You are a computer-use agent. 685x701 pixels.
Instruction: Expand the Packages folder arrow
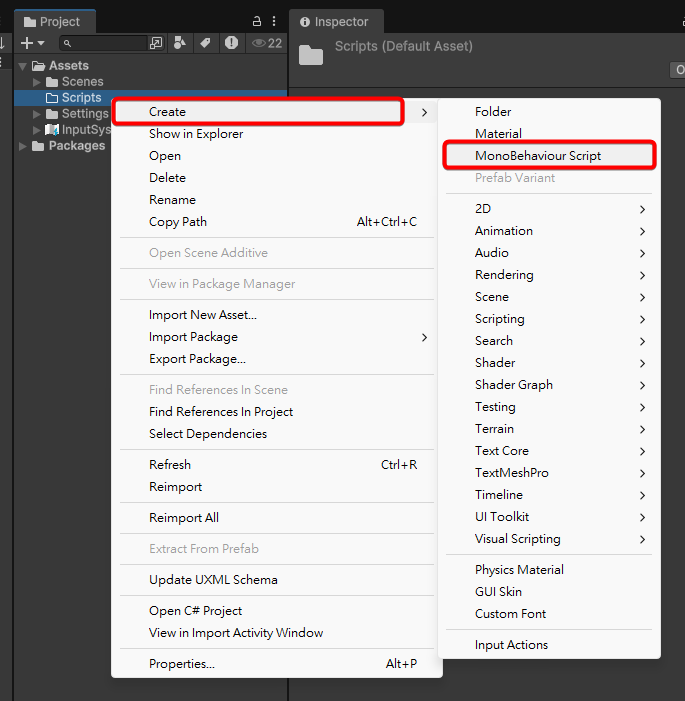click(24, 146)
